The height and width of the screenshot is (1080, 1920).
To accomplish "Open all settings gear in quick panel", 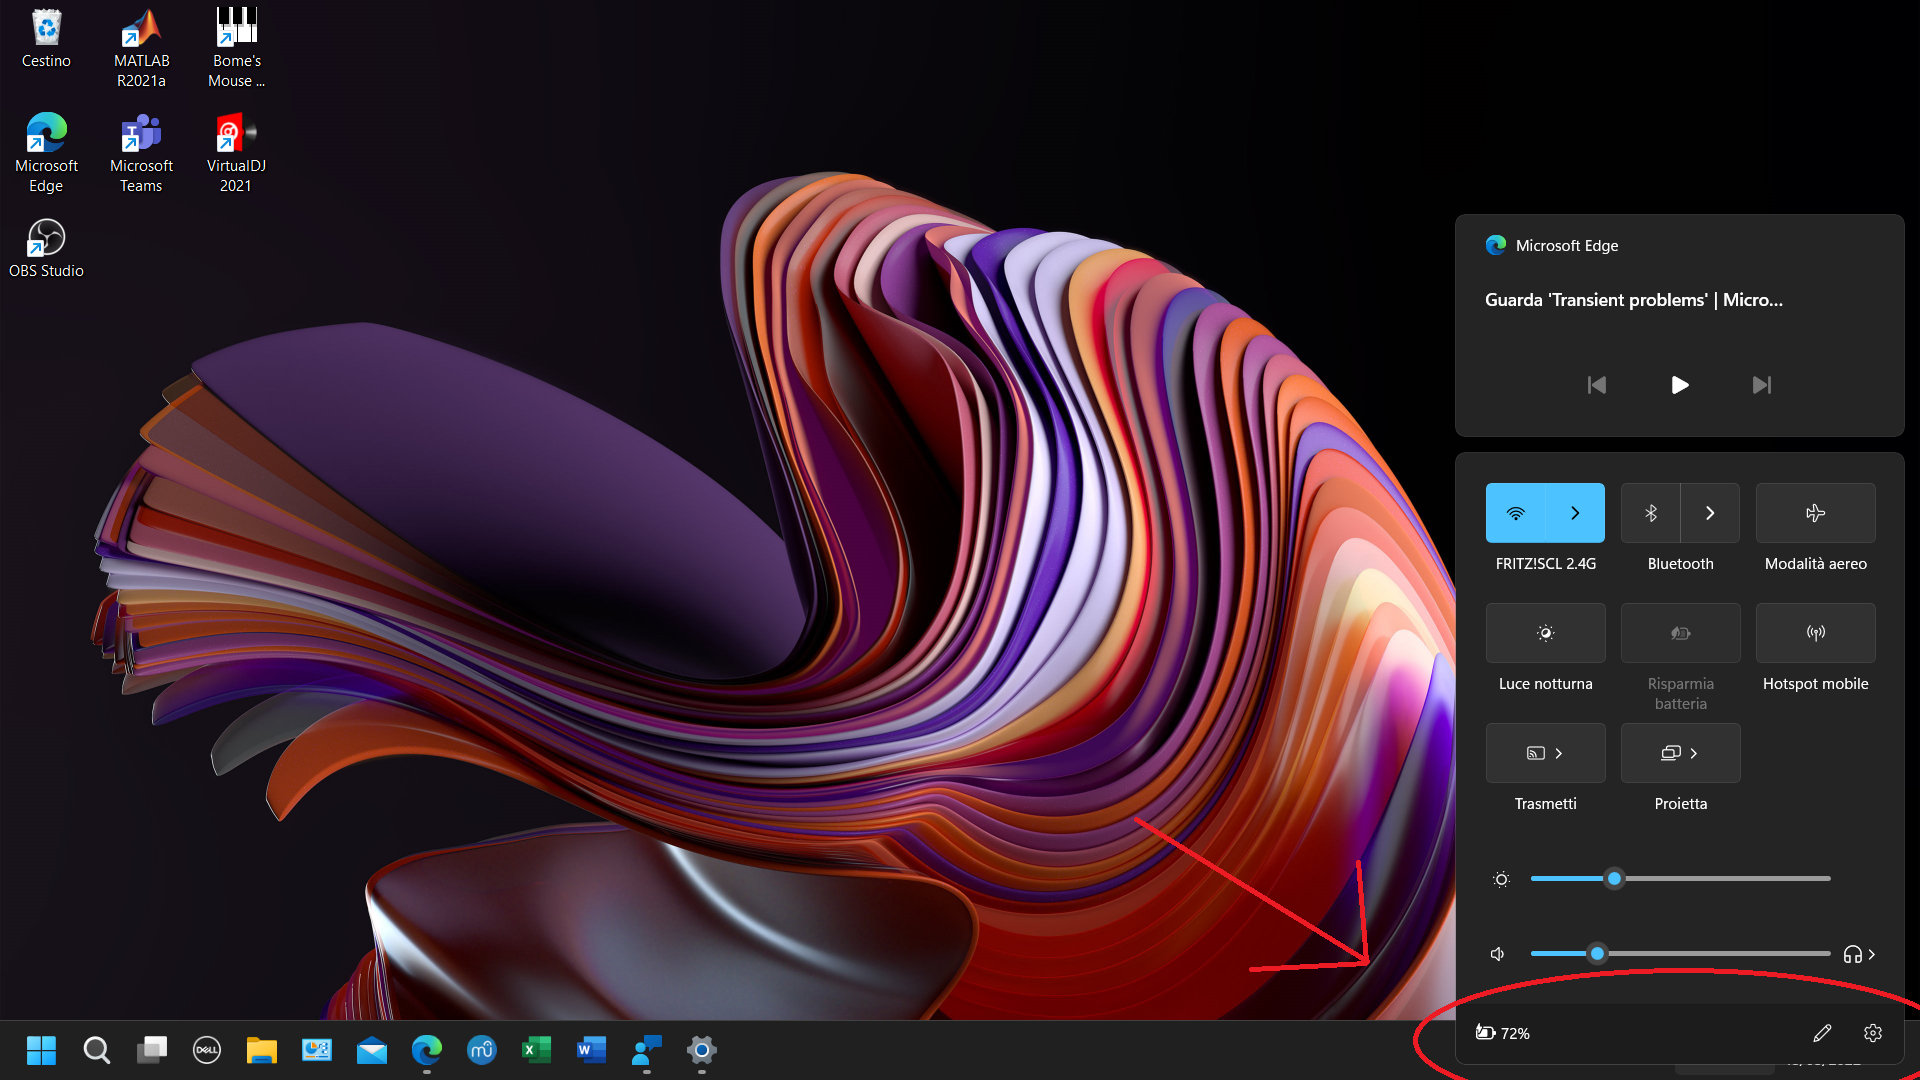I will pyautogui.click(x=1873, y=1033).
